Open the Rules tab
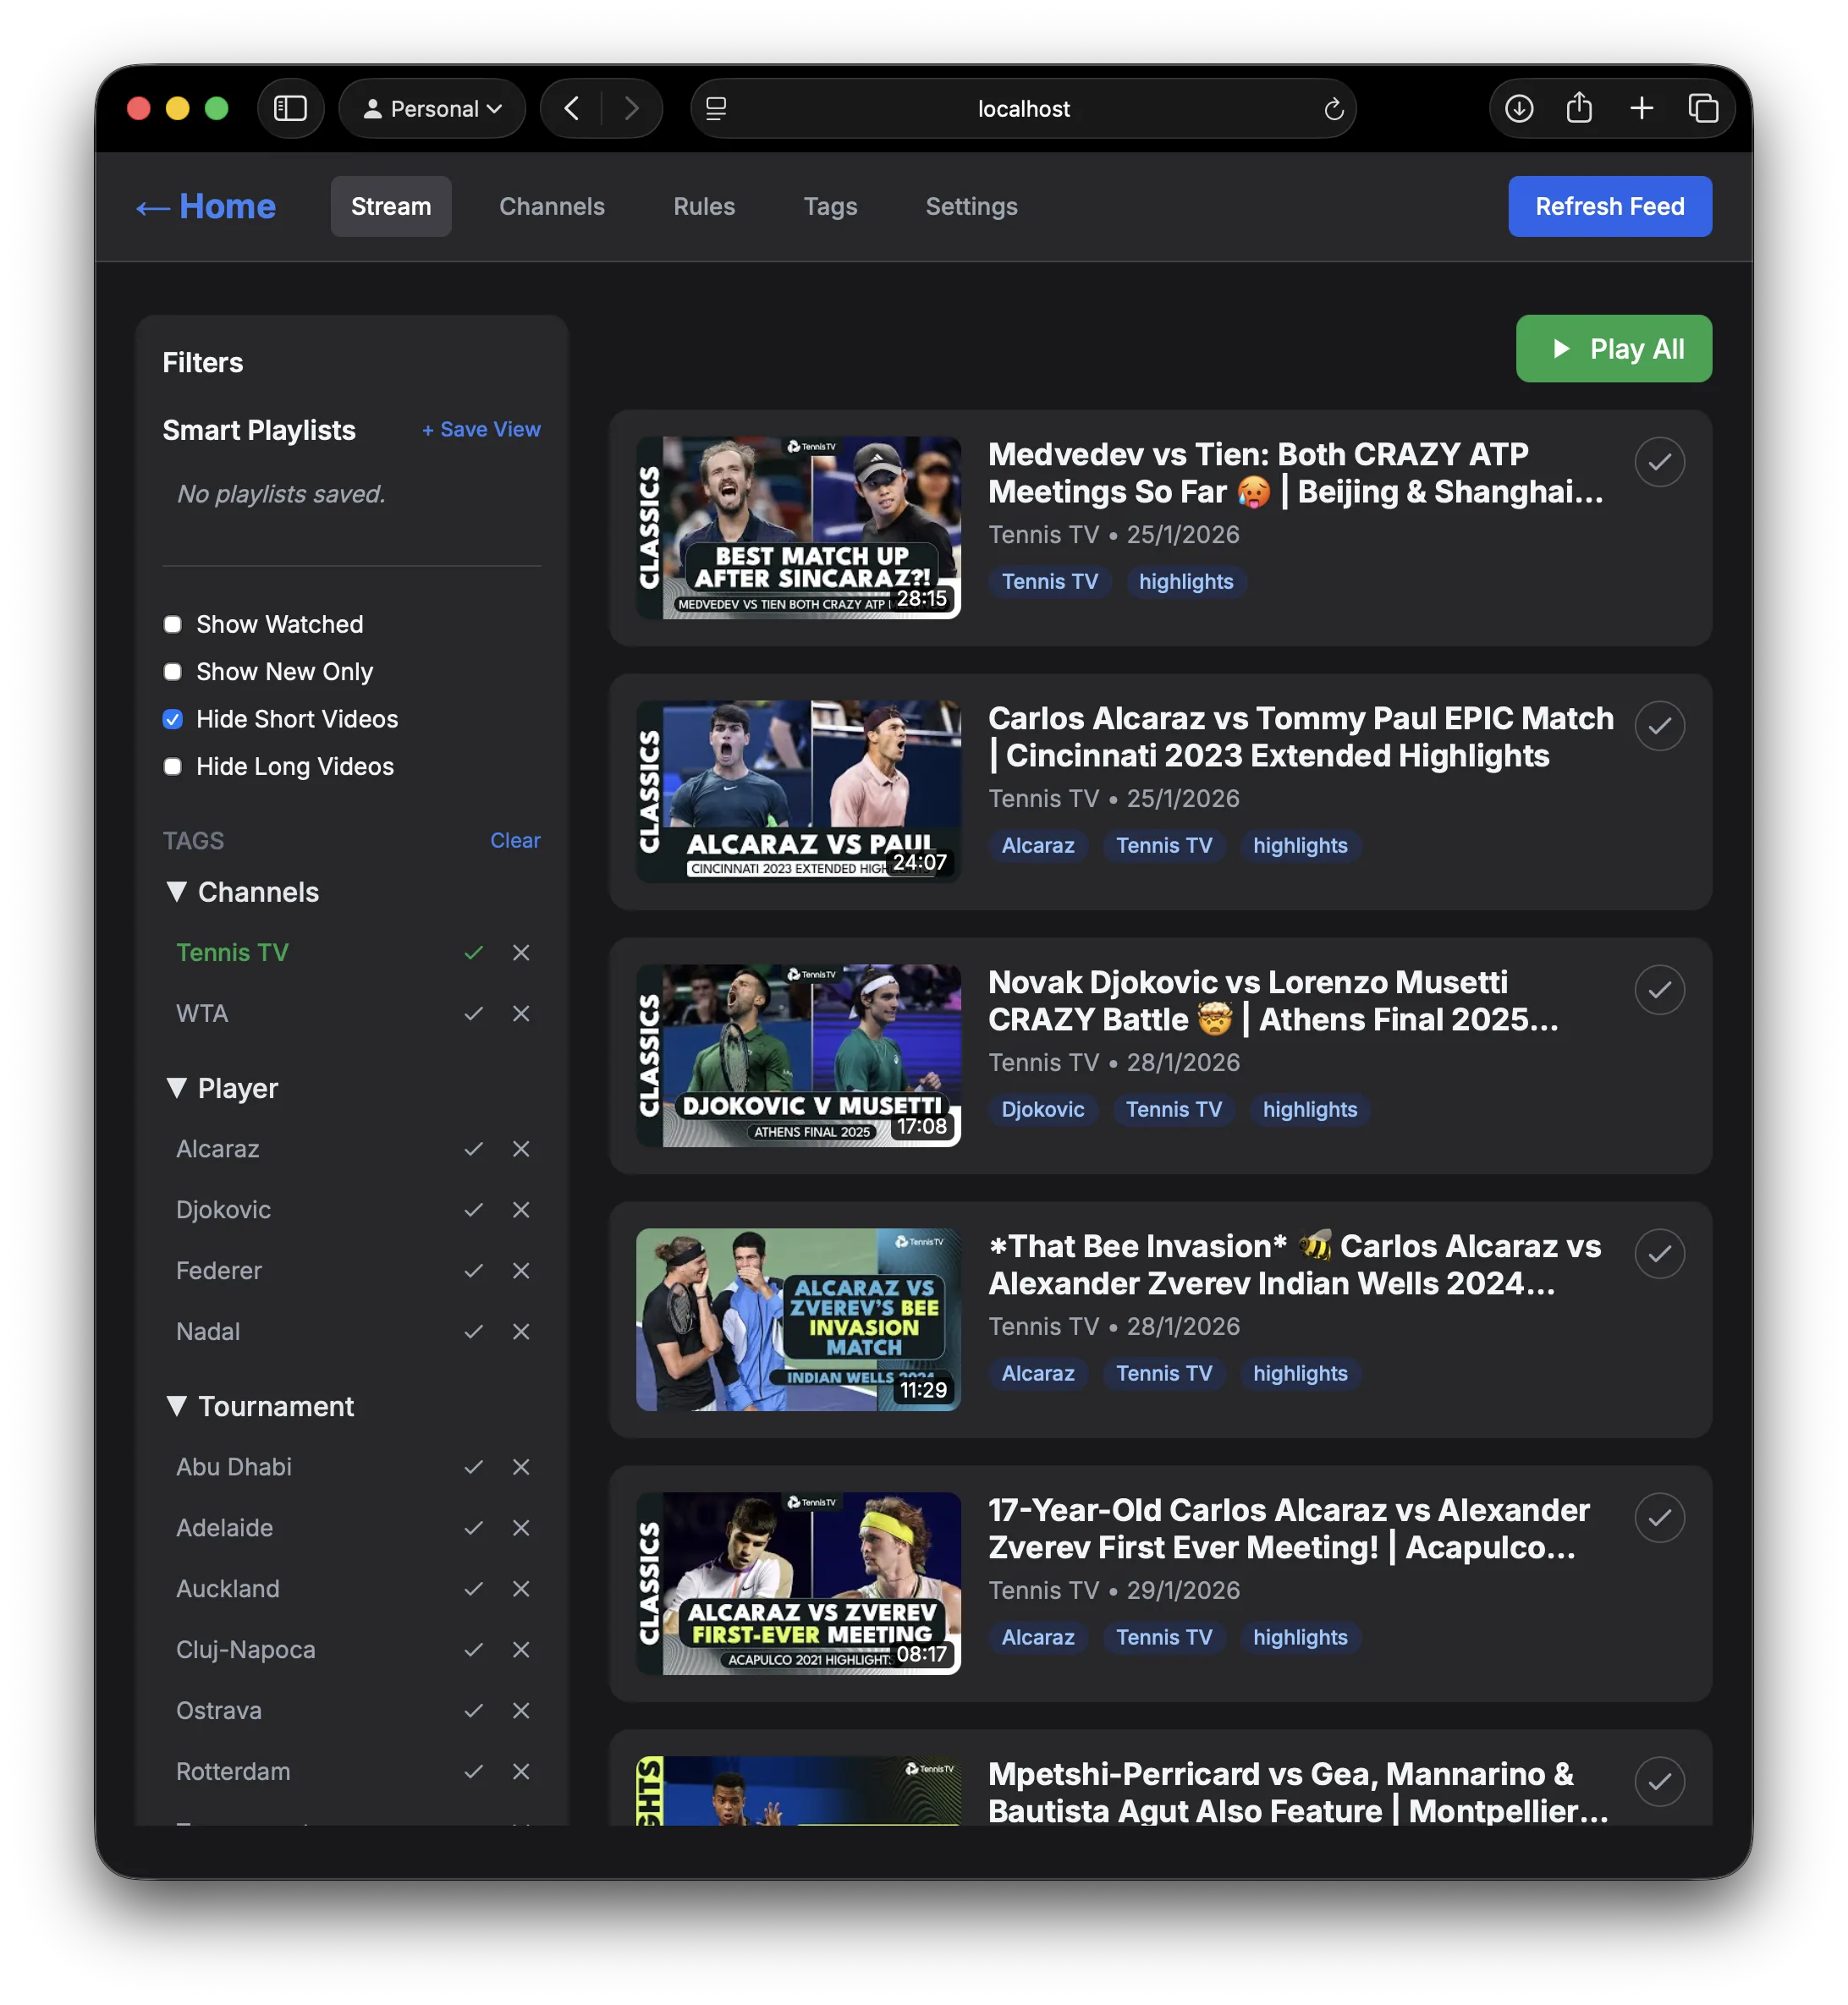Image resolution: width=1848 pixels, height=2005 pixels. click(704, 206)
